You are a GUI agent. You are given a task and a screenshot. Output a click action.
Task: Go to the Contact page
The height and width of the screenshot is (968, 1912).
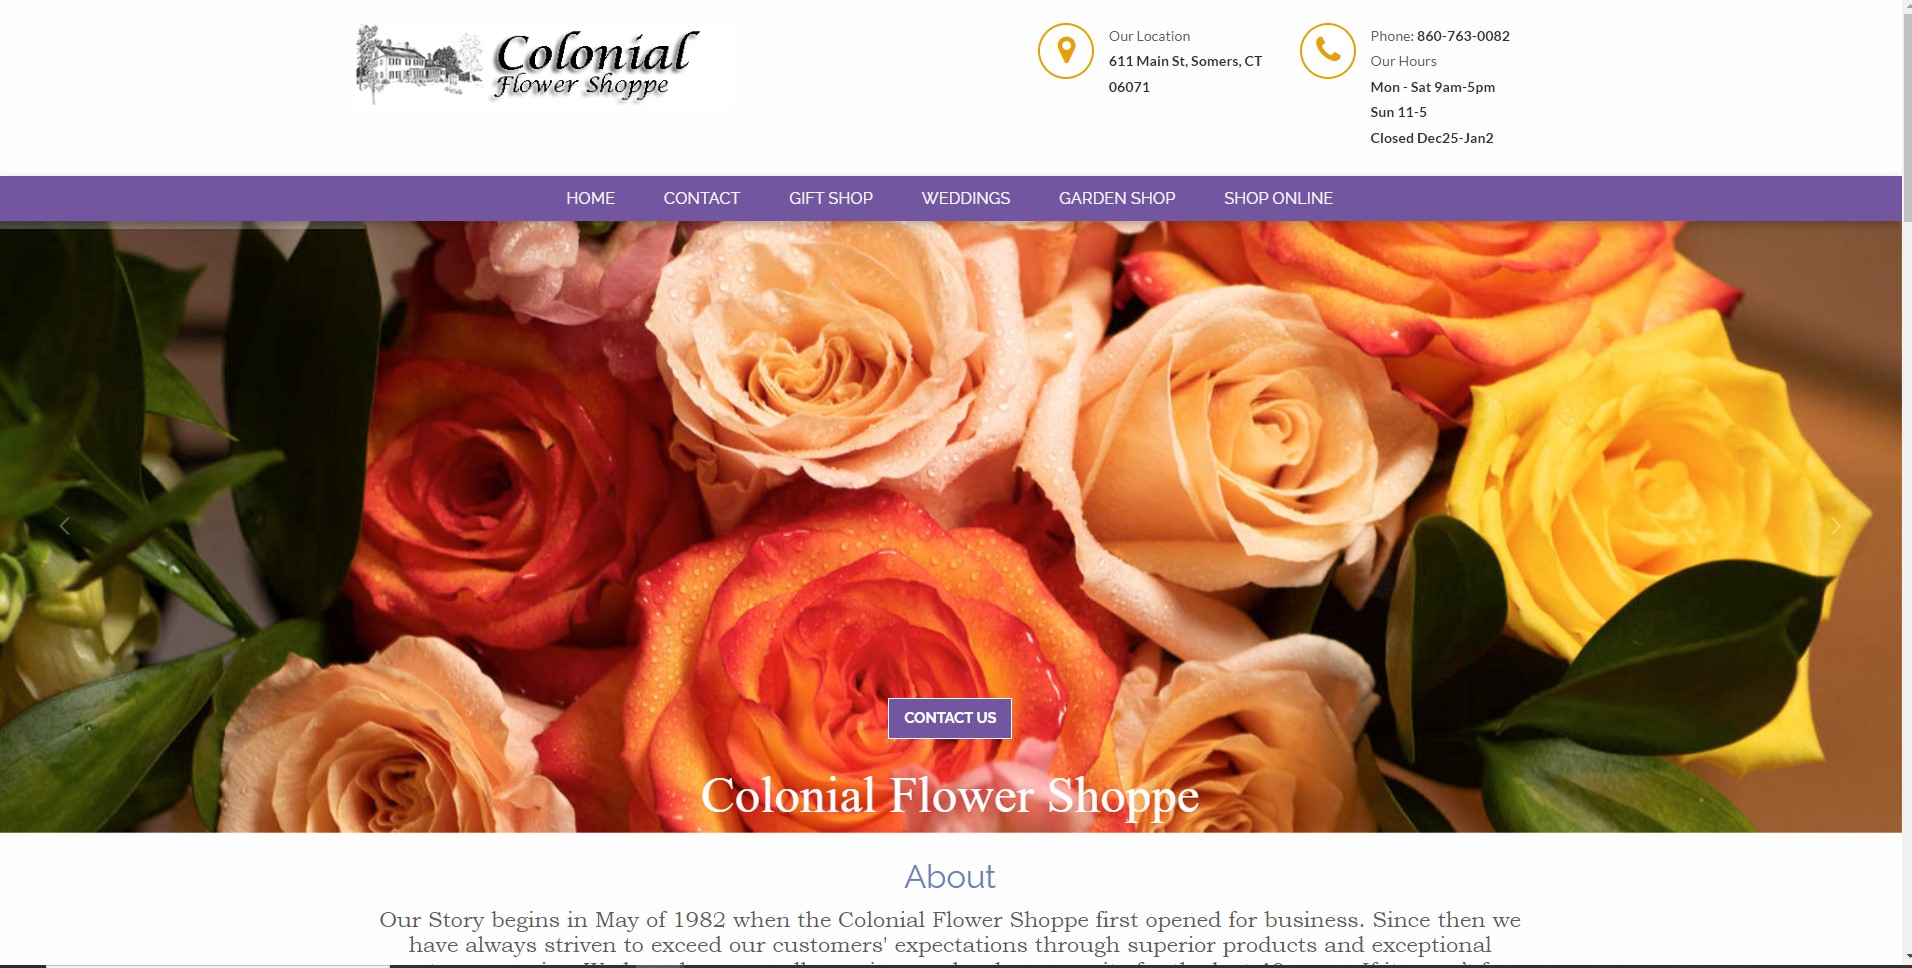pyautogui.click(x=702, y=198)
